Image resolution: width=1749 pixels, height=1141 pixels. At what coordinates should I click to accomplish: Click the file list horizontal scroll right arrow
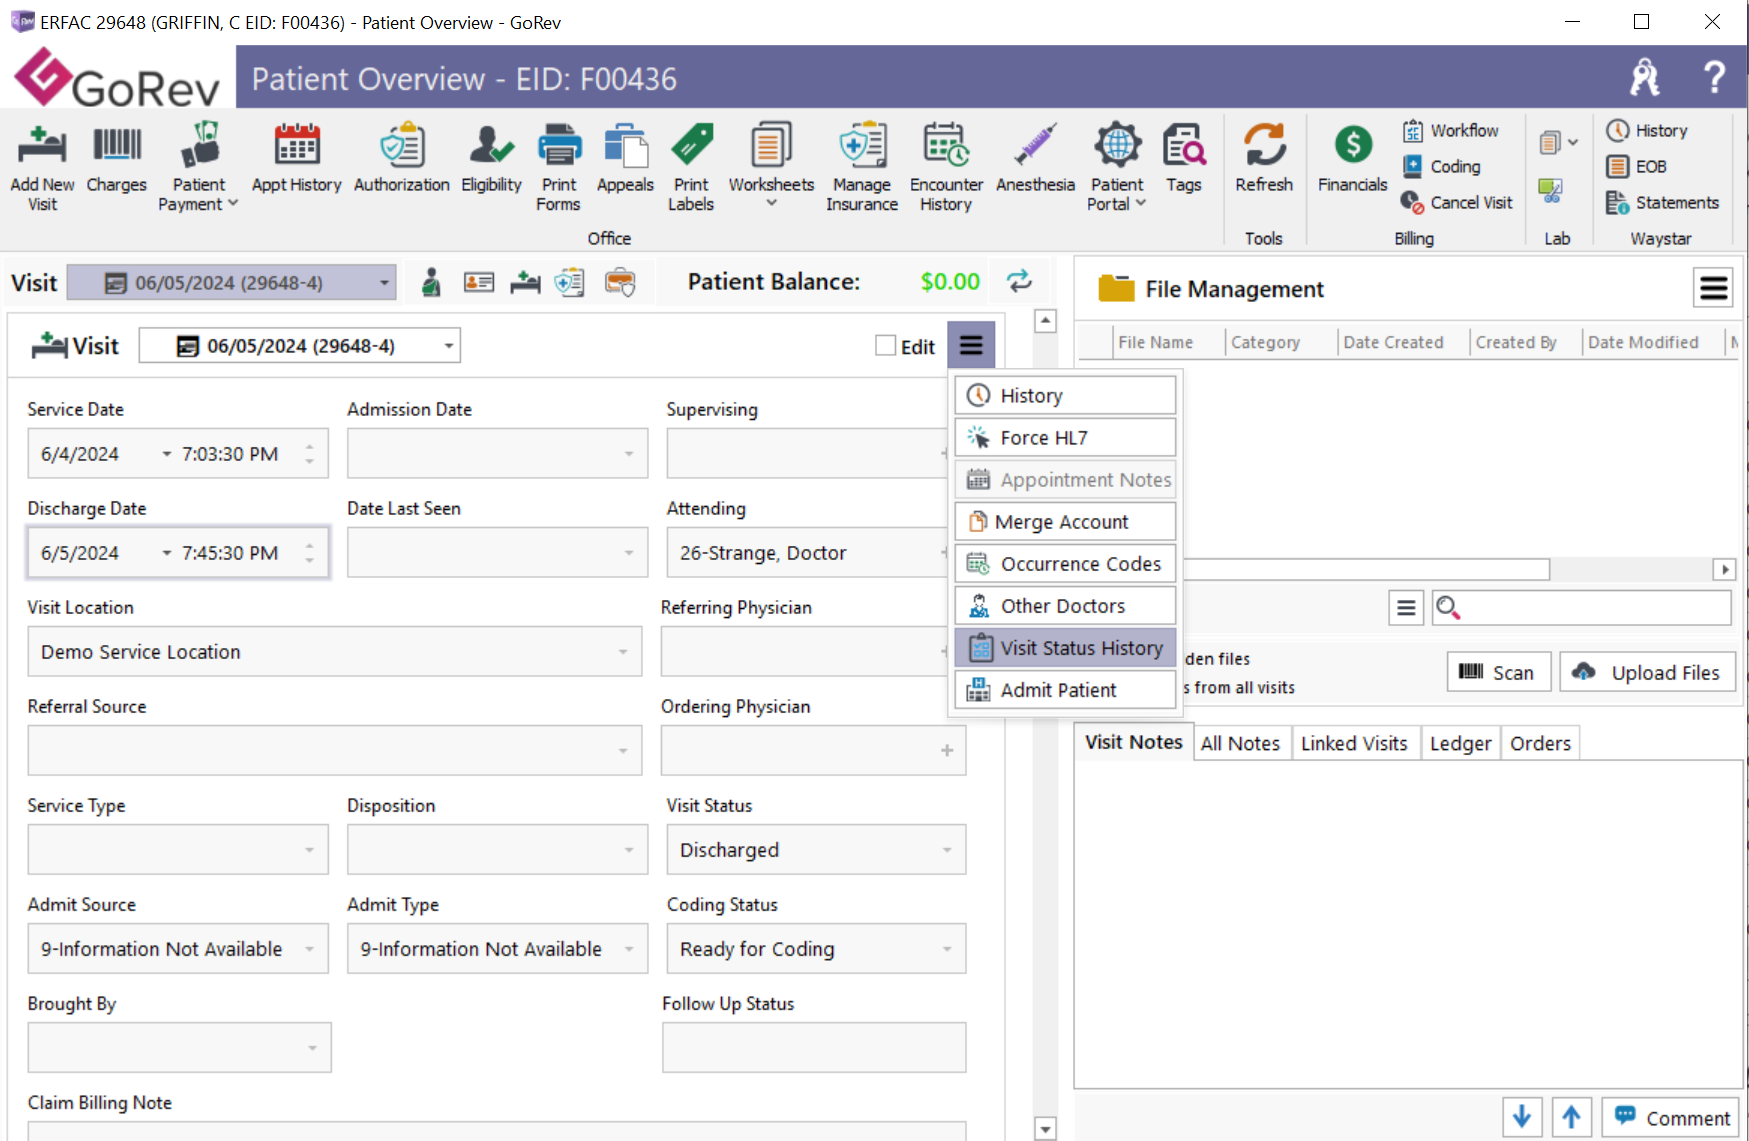click(x=1724, y=569)
